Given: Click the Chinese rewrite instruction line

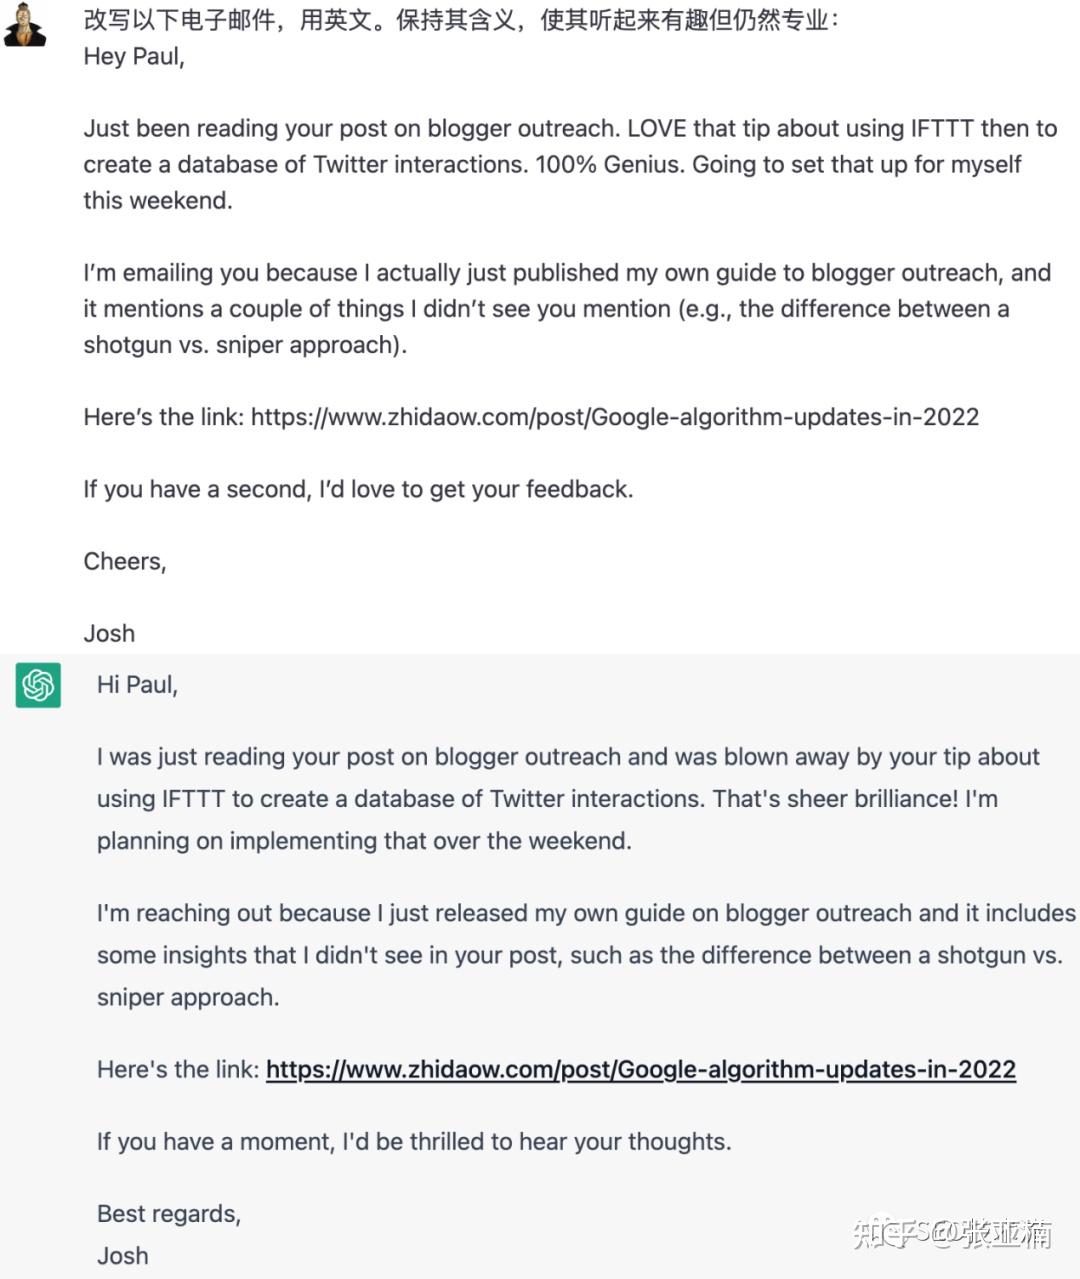Looking at the screenshot, I should 460,20.
